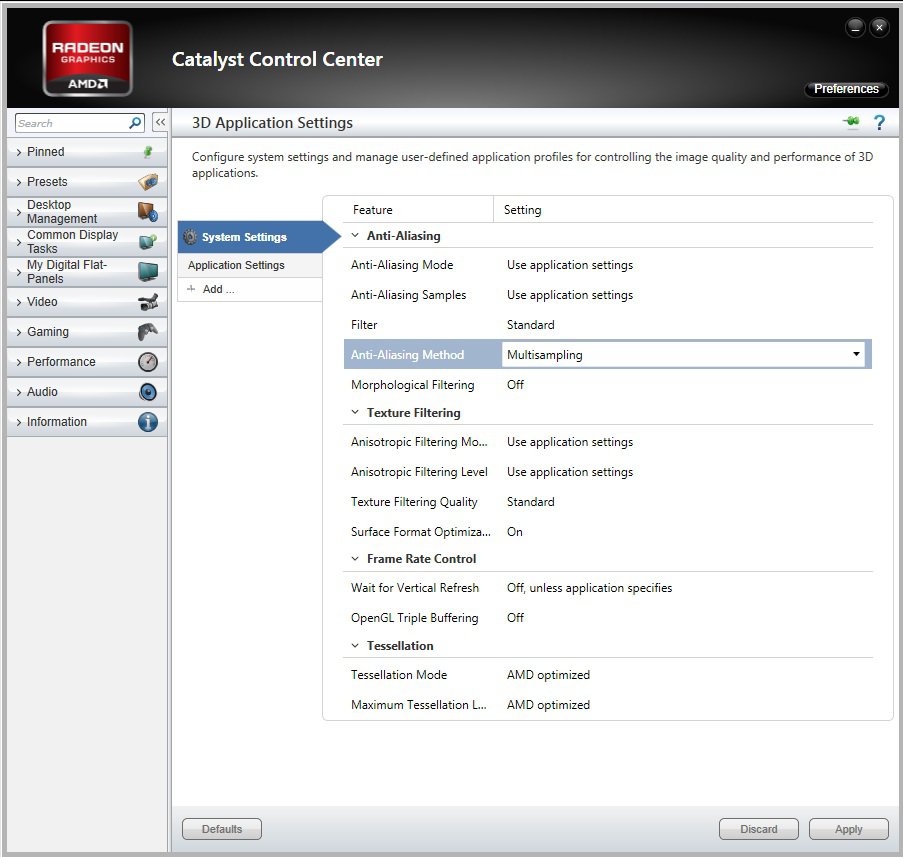Viewport: 903px width, 857px height.
Task: Select the Wait for Vertical Refresh row
Action: pos(608,587)
